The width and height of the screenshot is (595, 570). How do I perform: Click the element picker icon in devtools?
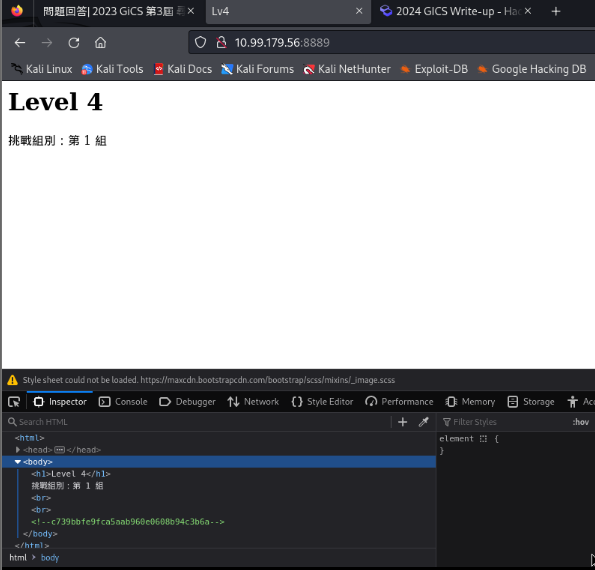[x=14, y=402]
